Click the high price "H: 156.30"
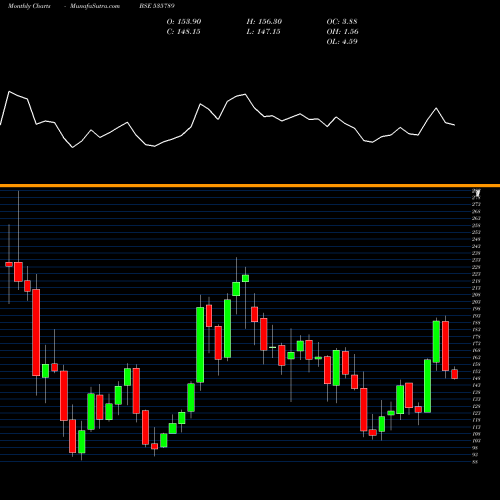Screen dimensions: 500x500 point(264,22)
